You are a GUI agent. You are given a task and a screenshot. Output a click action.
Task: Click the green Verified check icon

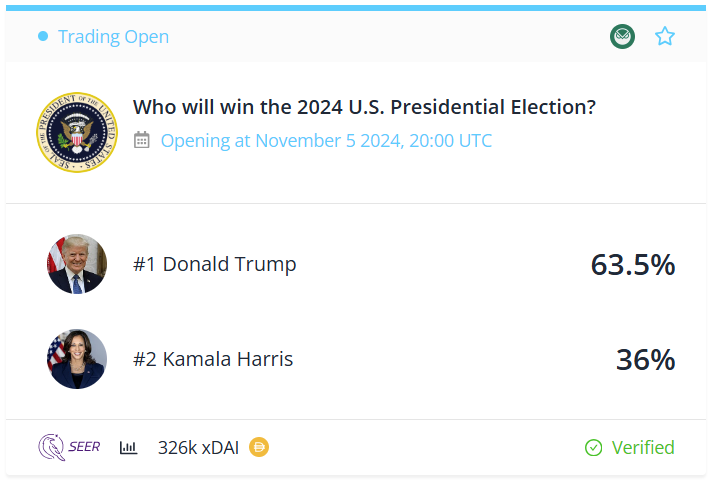point(593,448)
